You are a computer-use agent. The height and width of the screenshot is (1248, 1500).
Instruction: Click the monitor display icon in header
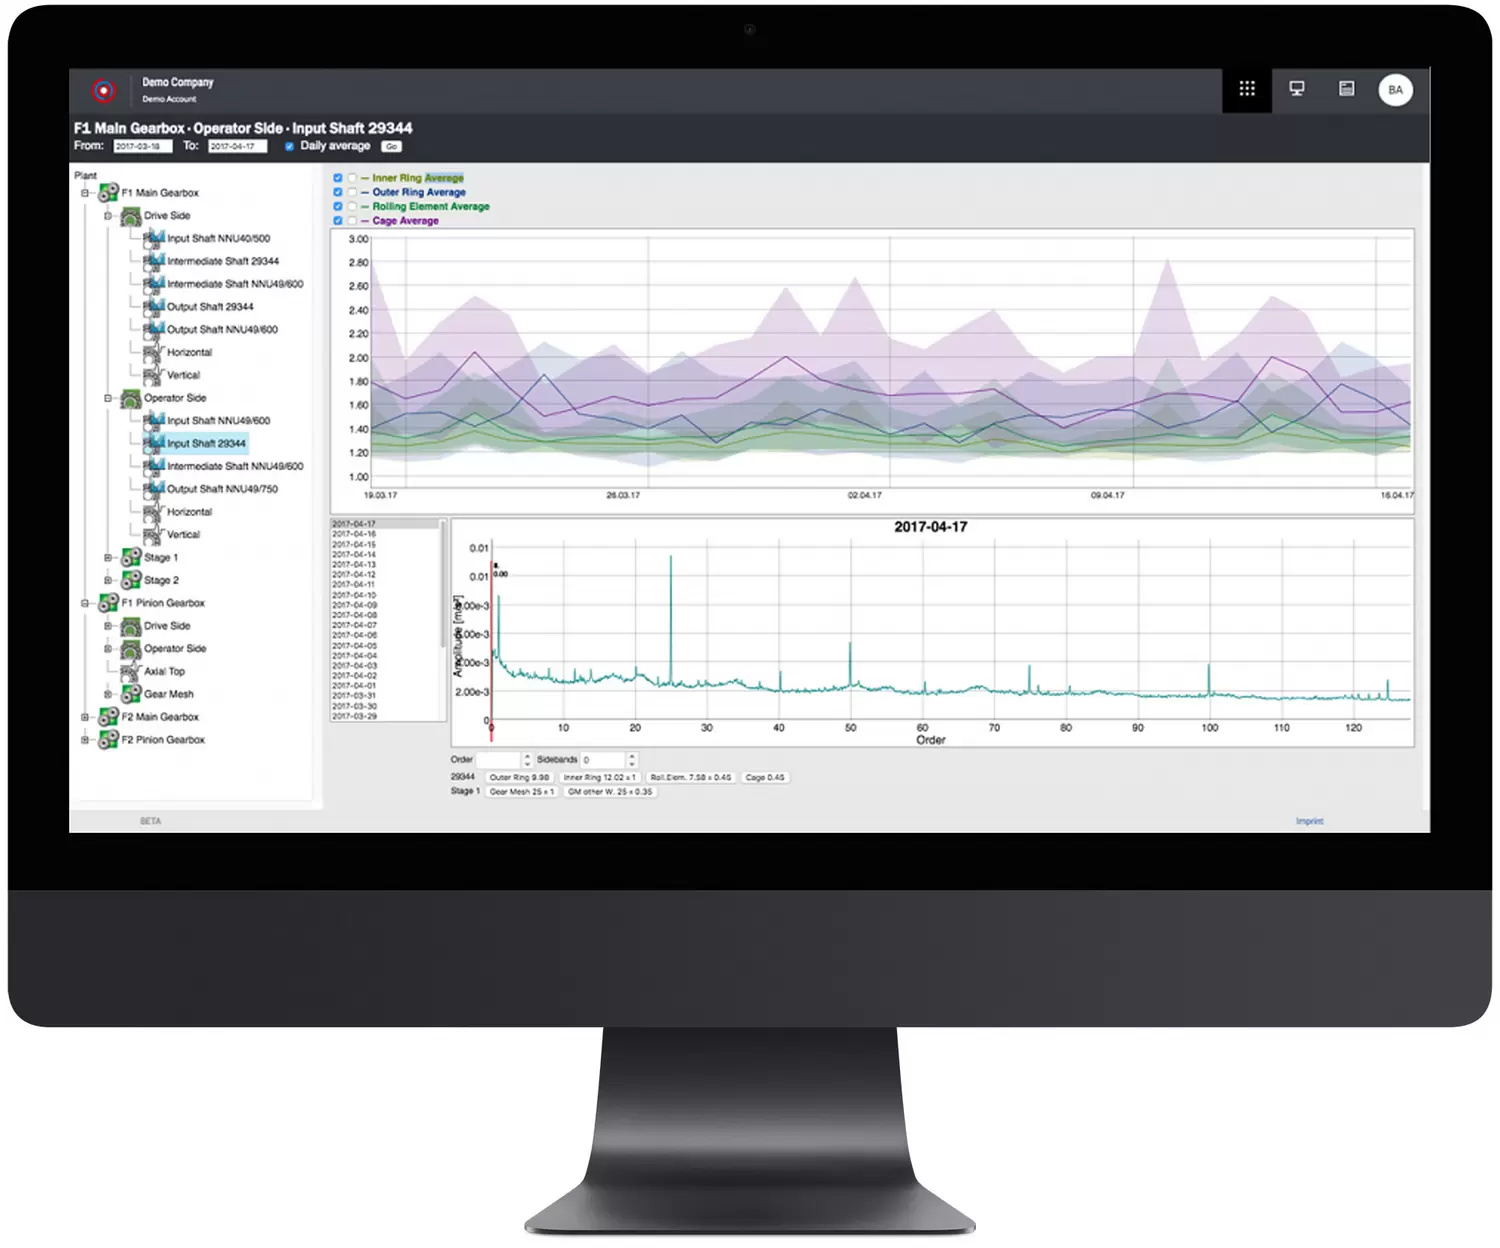coord(1297,89)
